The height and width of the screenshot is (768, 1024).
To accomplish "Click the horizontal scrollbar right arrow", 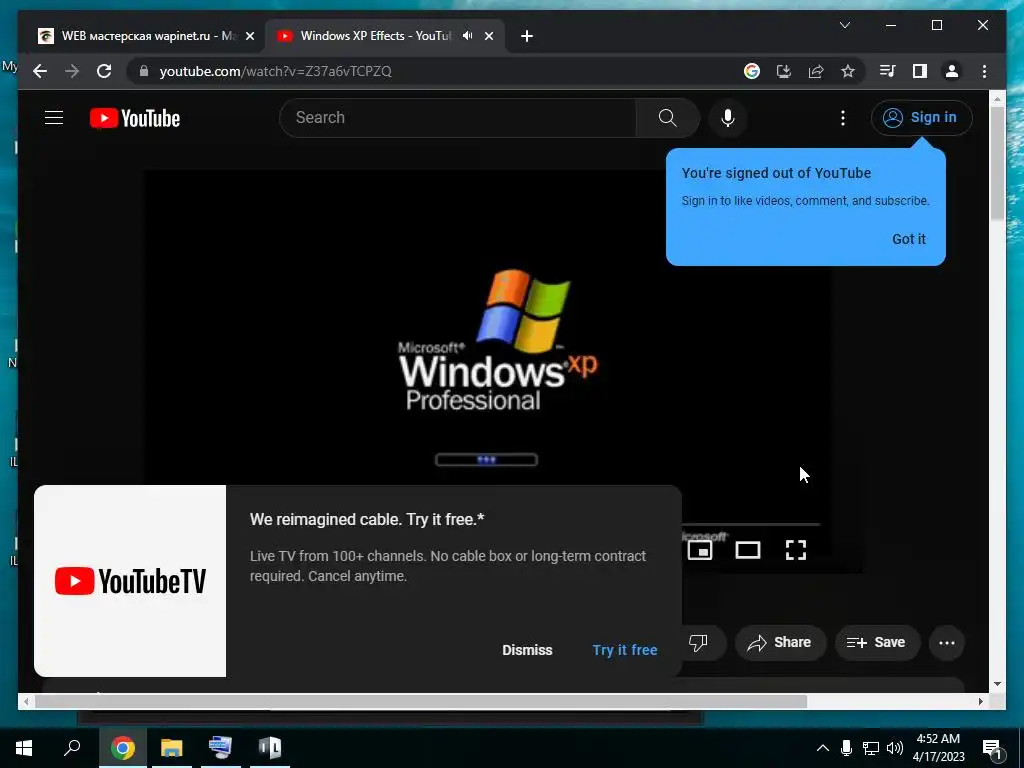I will pos(980,701).
